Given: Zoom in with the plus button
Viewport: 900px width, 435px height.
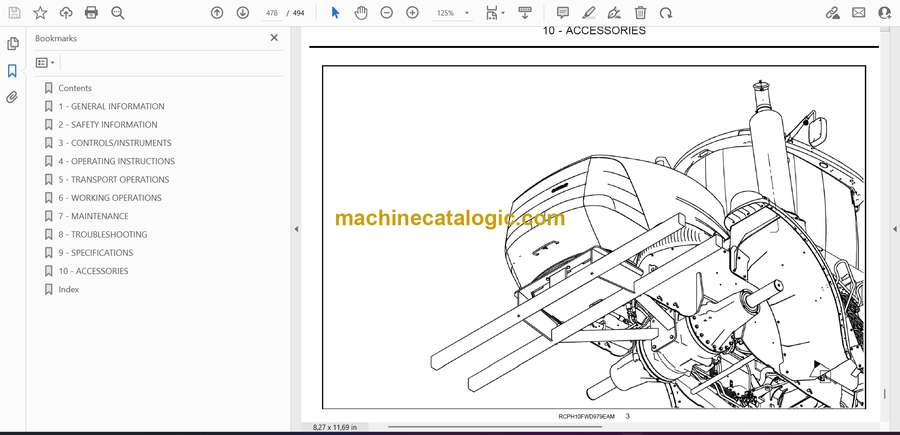Looking at the screenshot, I should [x=412, y=13].
